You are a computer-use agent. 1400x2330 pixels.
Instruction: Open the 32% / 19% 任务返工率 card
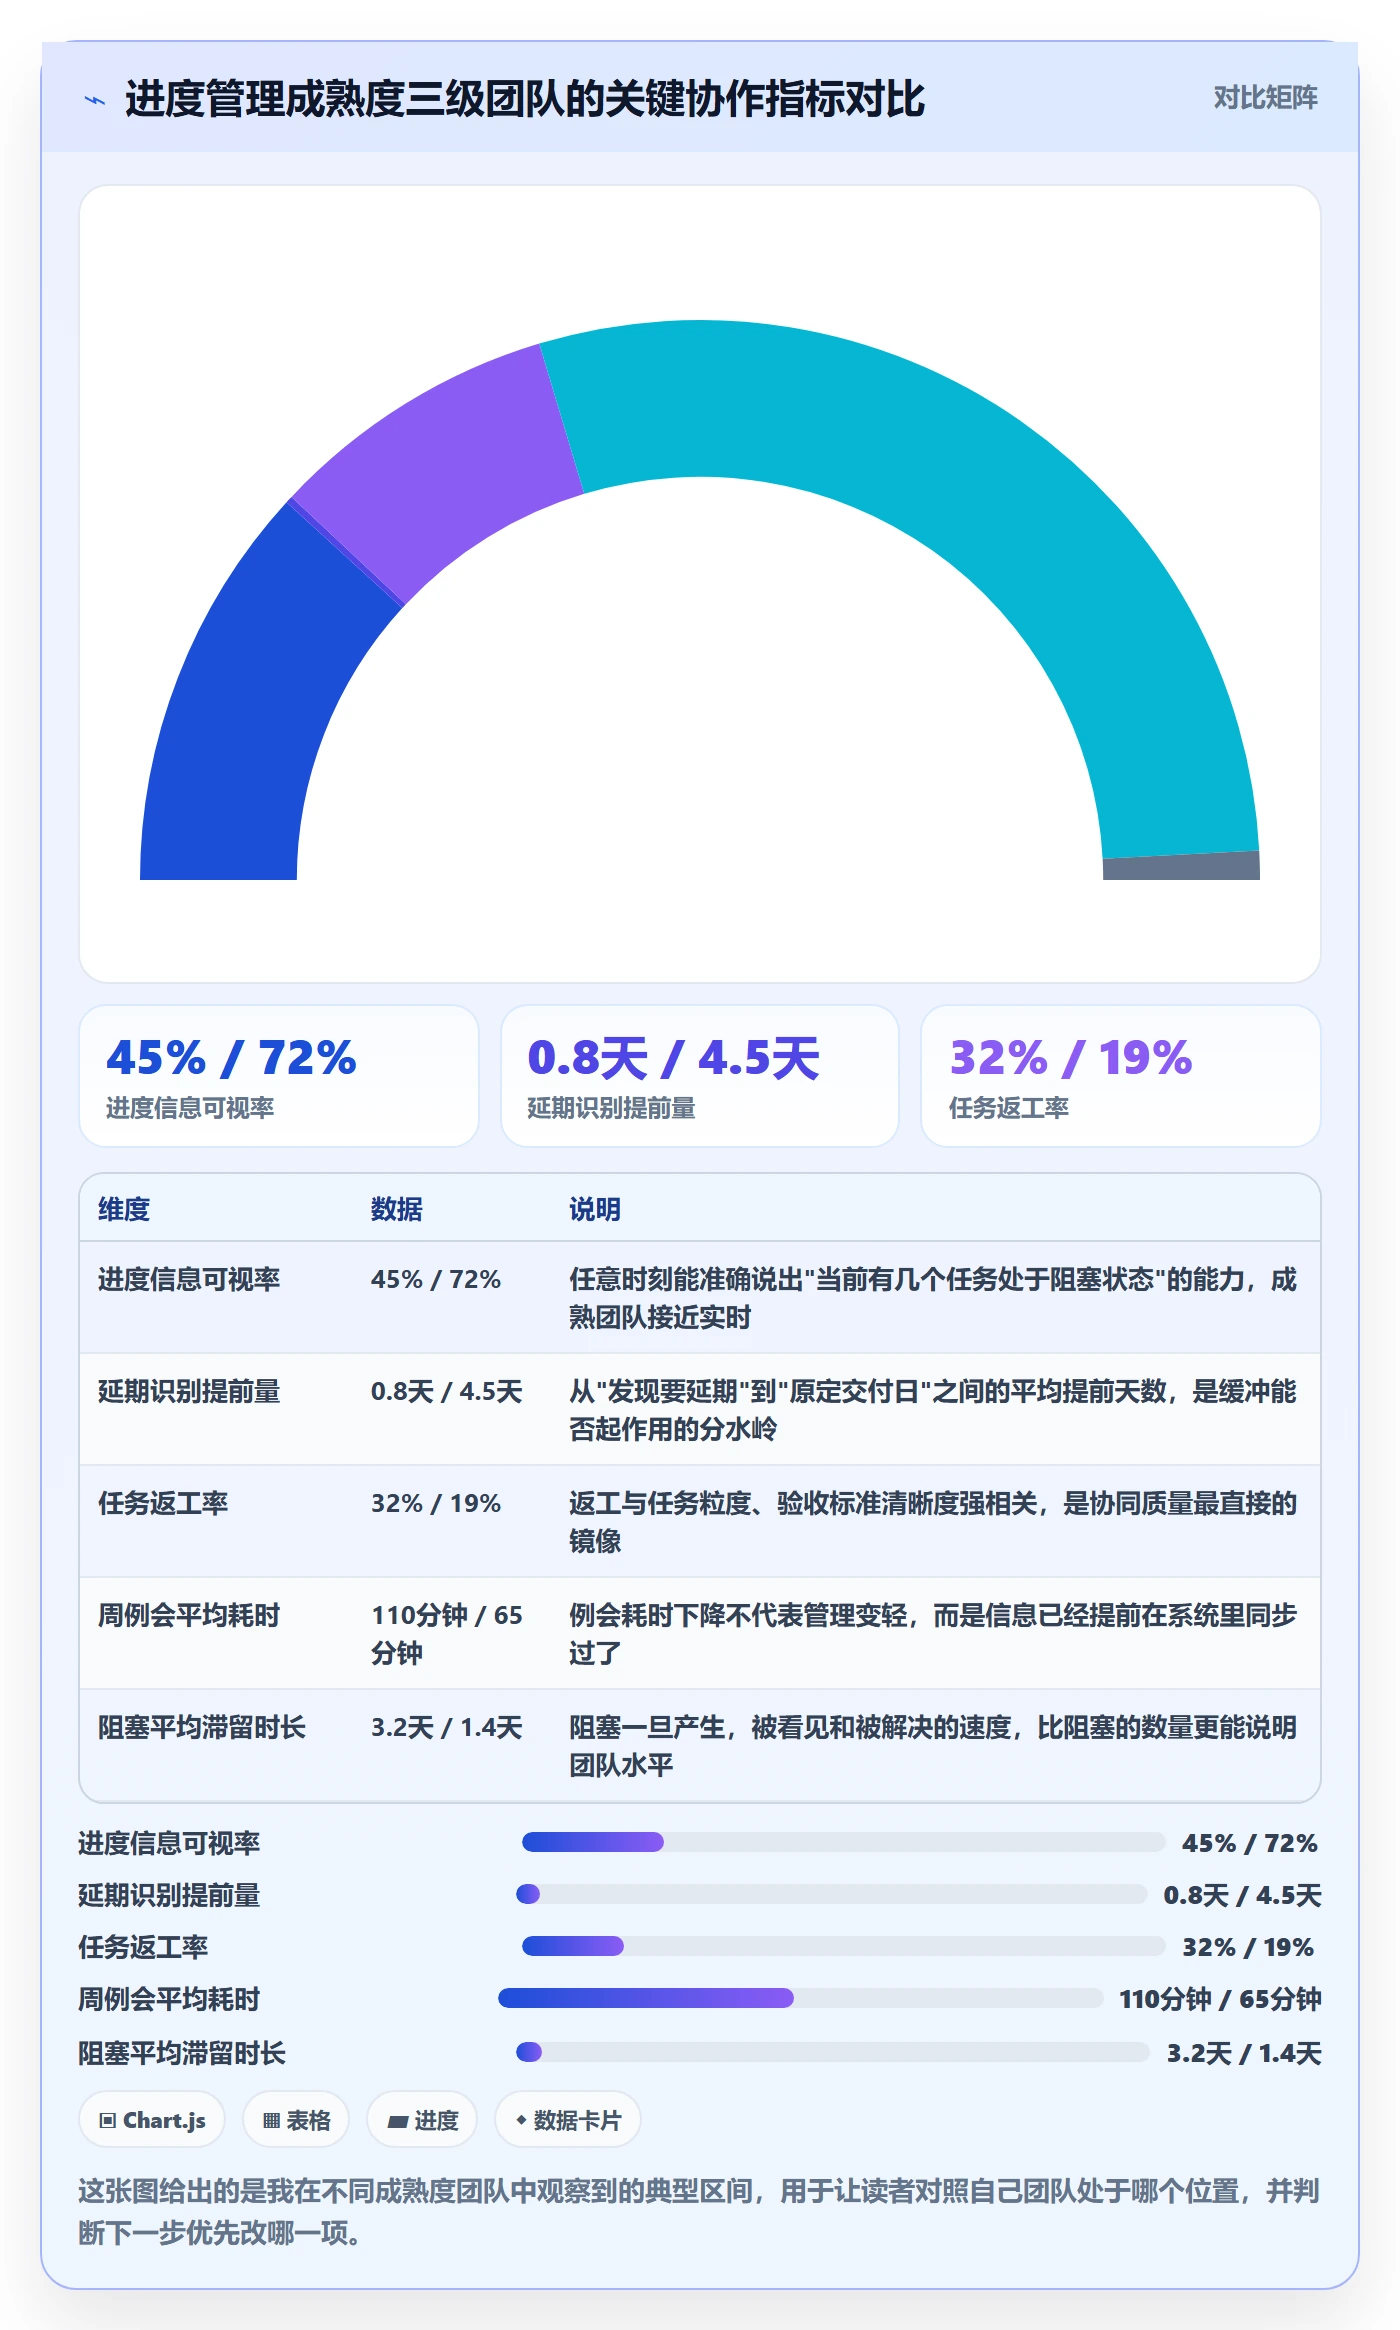(x=1120, y=1076)
